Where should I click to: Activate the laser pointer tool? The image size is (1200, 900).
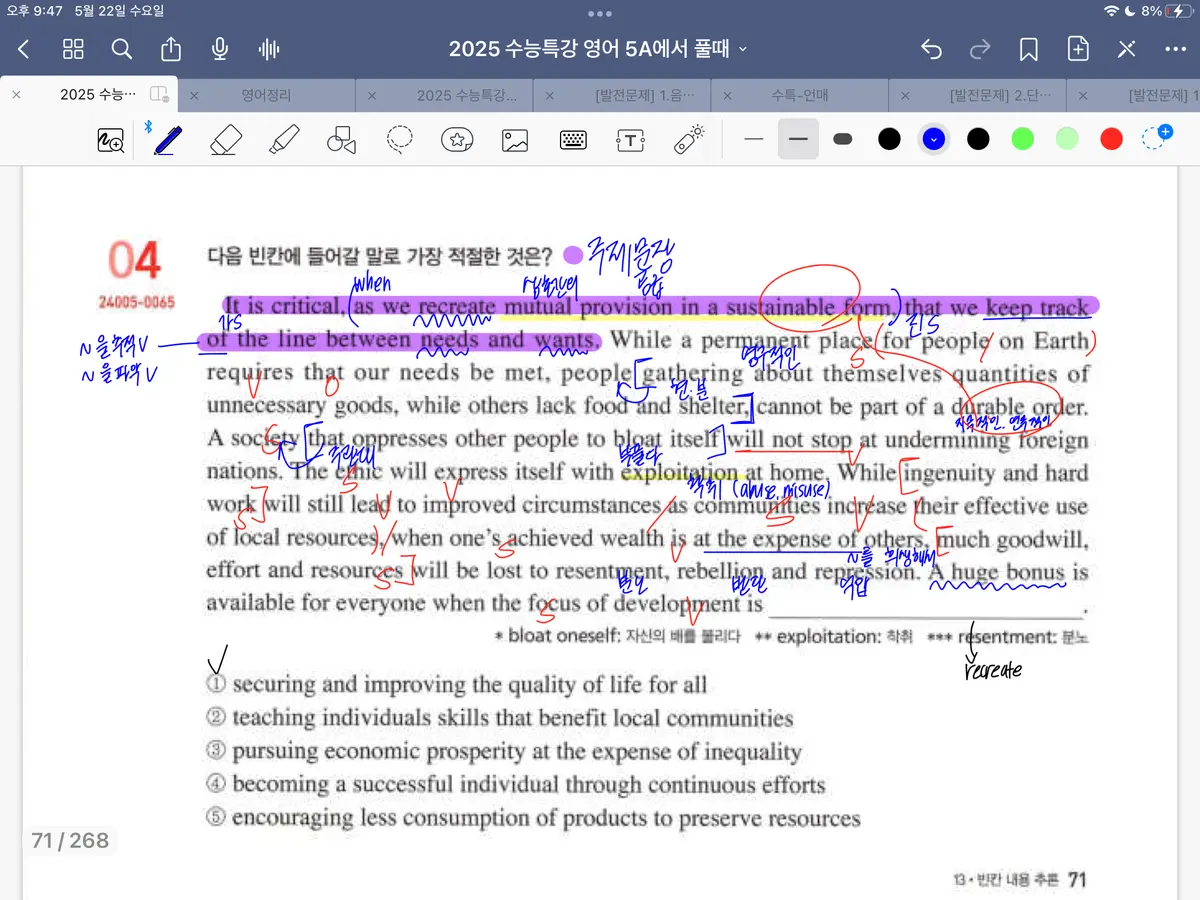(x=689, y=139)
